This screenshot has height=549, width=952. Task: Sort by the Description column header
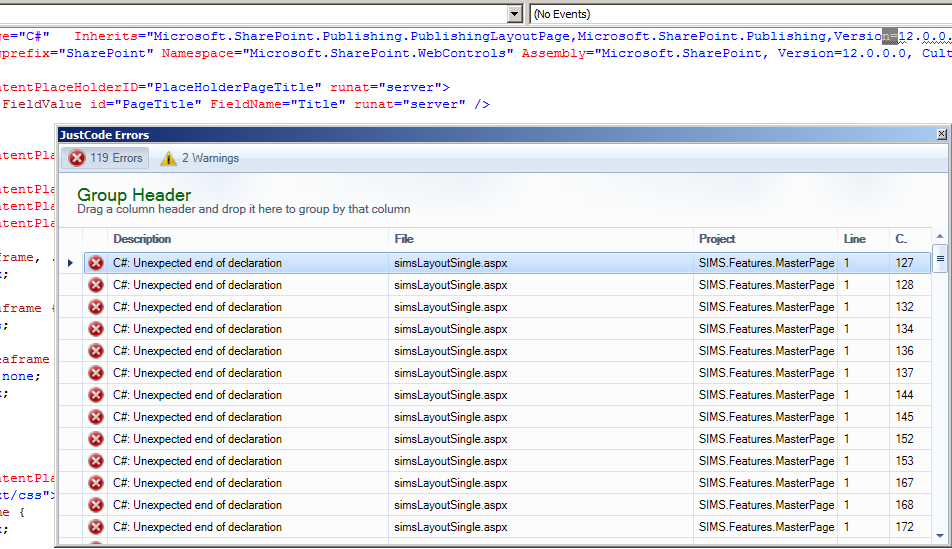[142, 239]
